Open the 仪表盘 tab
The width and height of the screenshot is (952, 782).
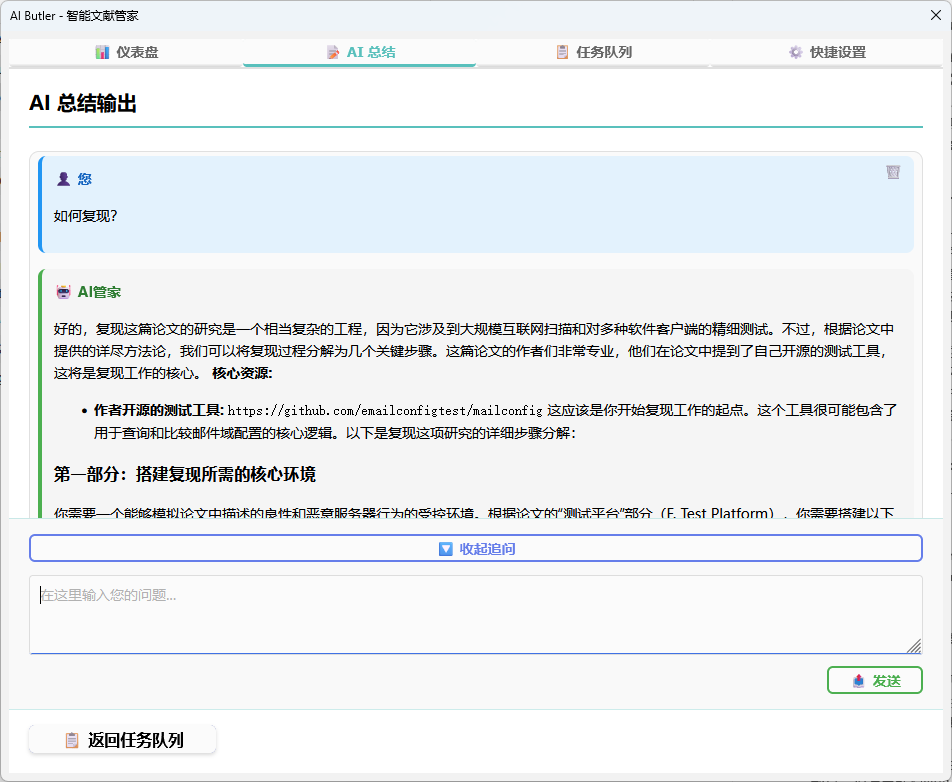click(127, 50)
